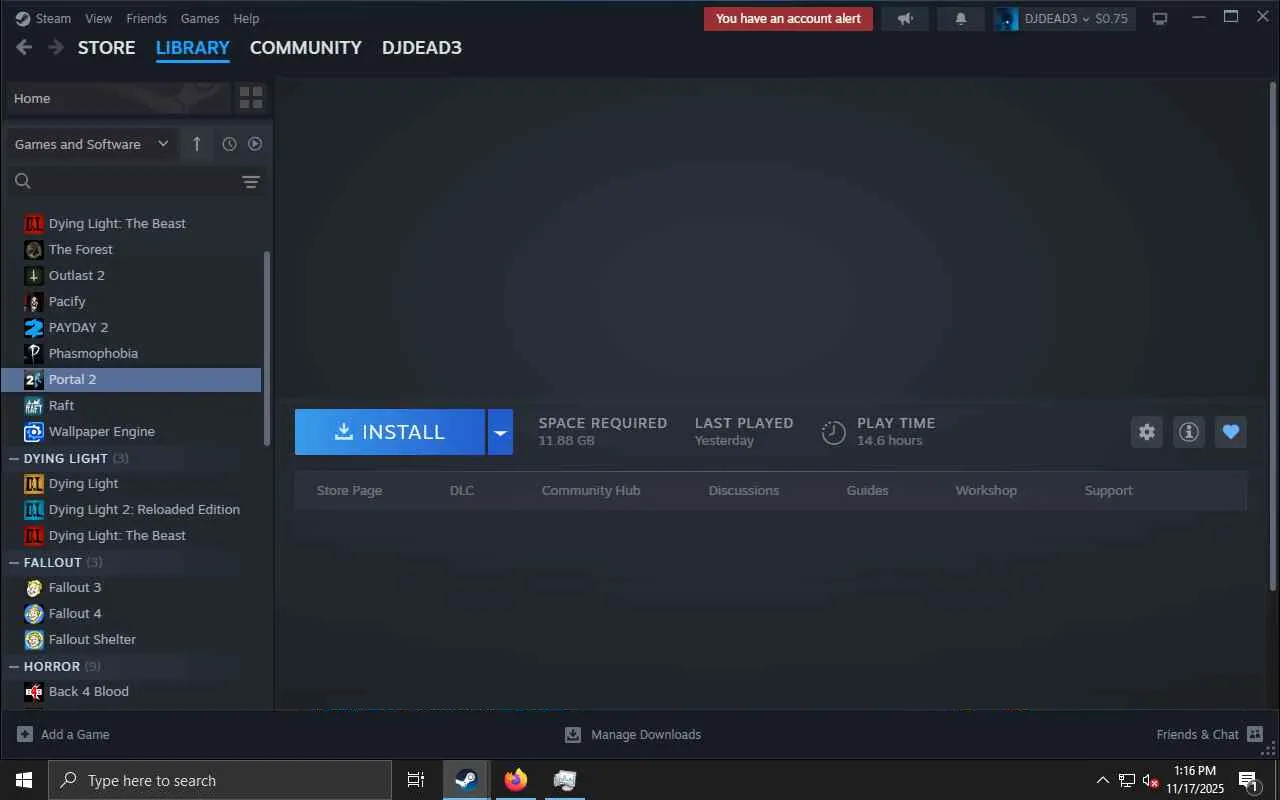Open the Friends menu
1280x800 pixels.
(147, 18)
